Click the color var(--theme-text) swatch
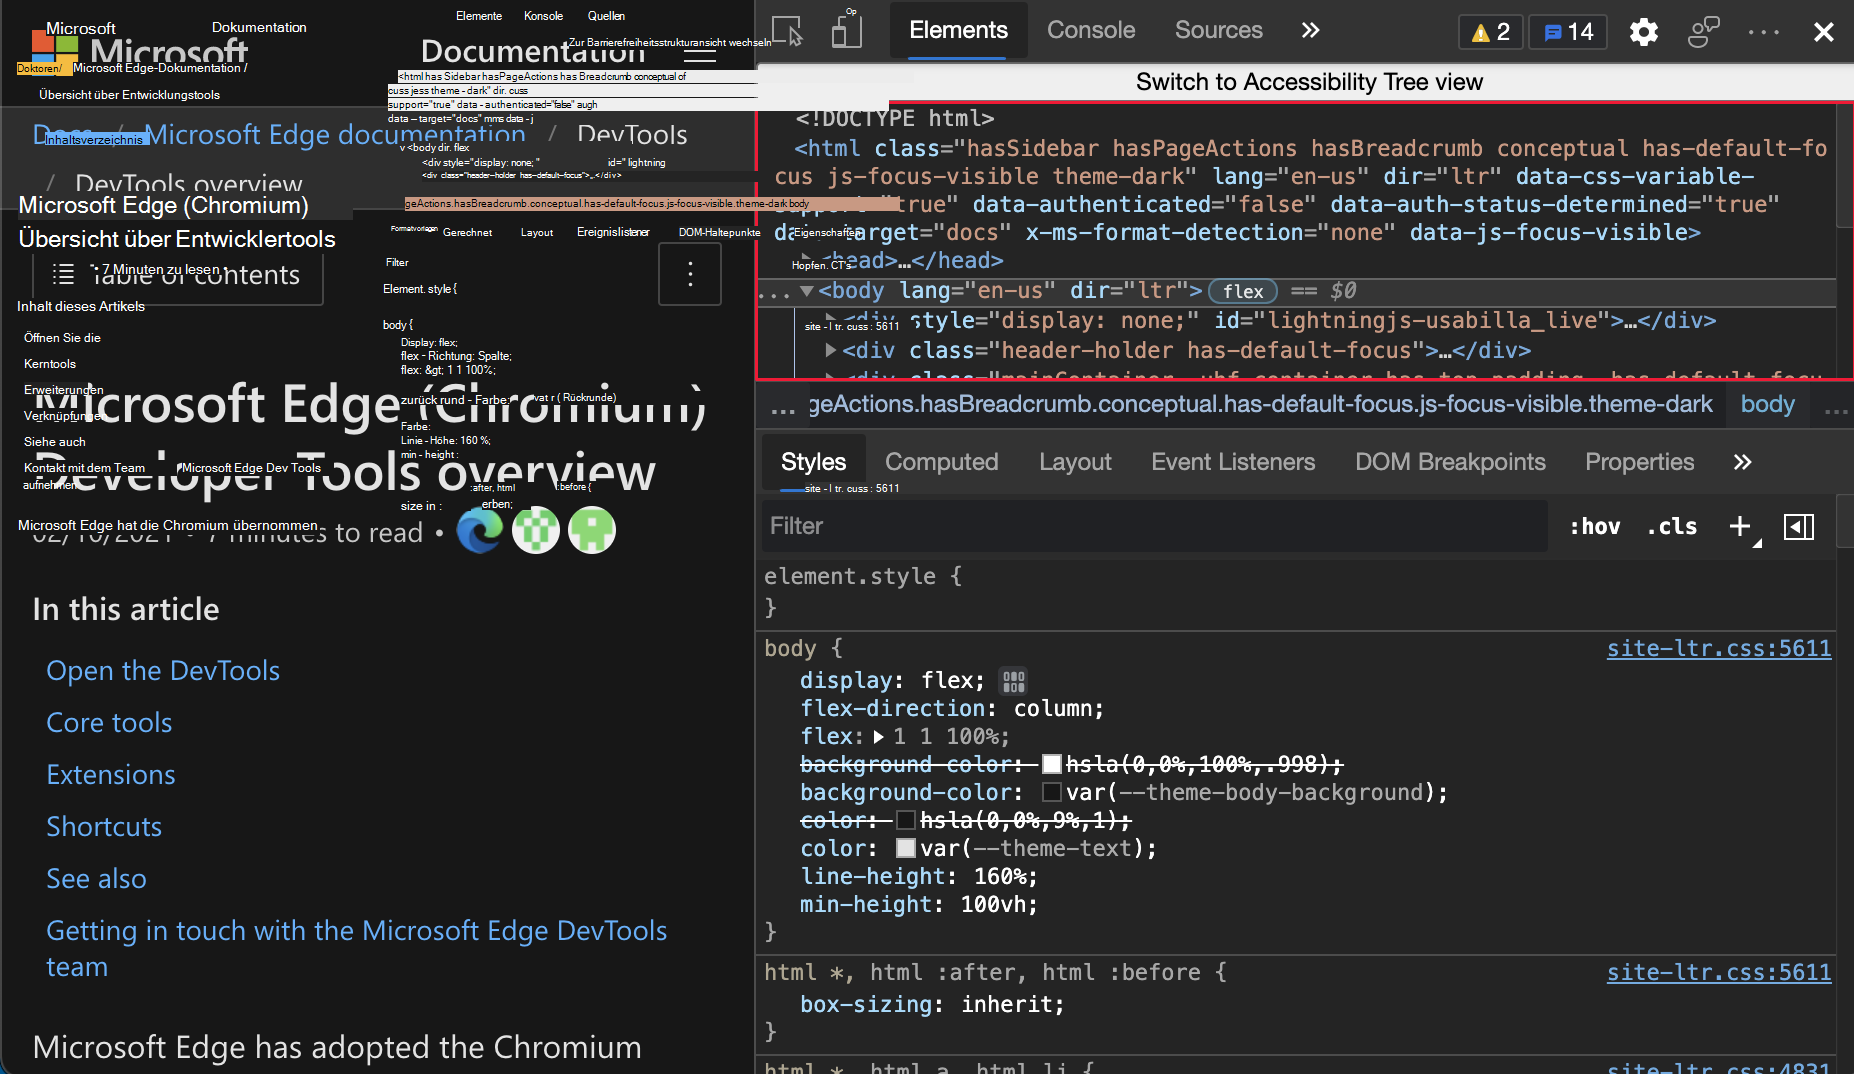 click(x=906, y=849)
